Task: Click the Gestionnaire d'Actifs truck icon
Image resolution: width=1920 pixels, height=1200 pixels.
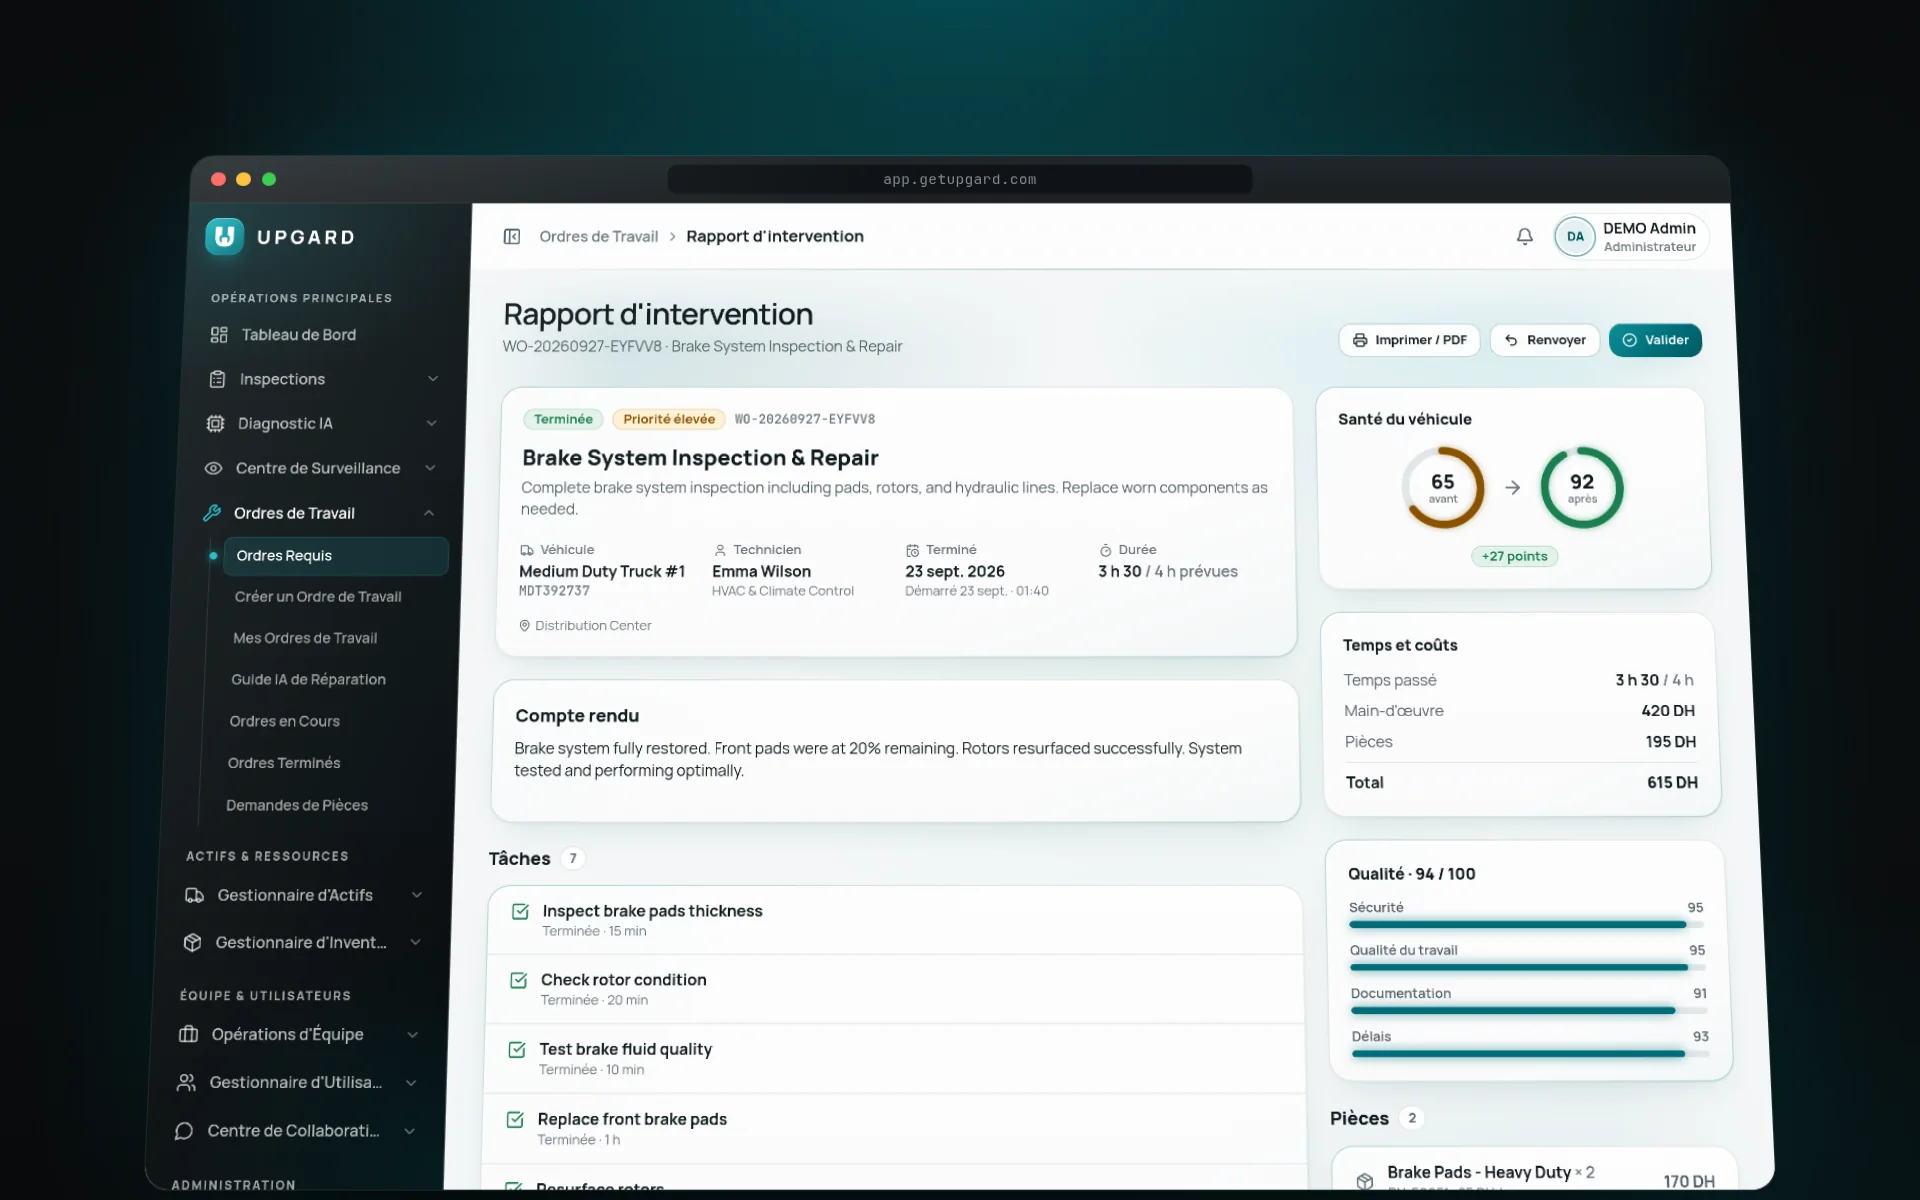Action: (x=195, y=895)
